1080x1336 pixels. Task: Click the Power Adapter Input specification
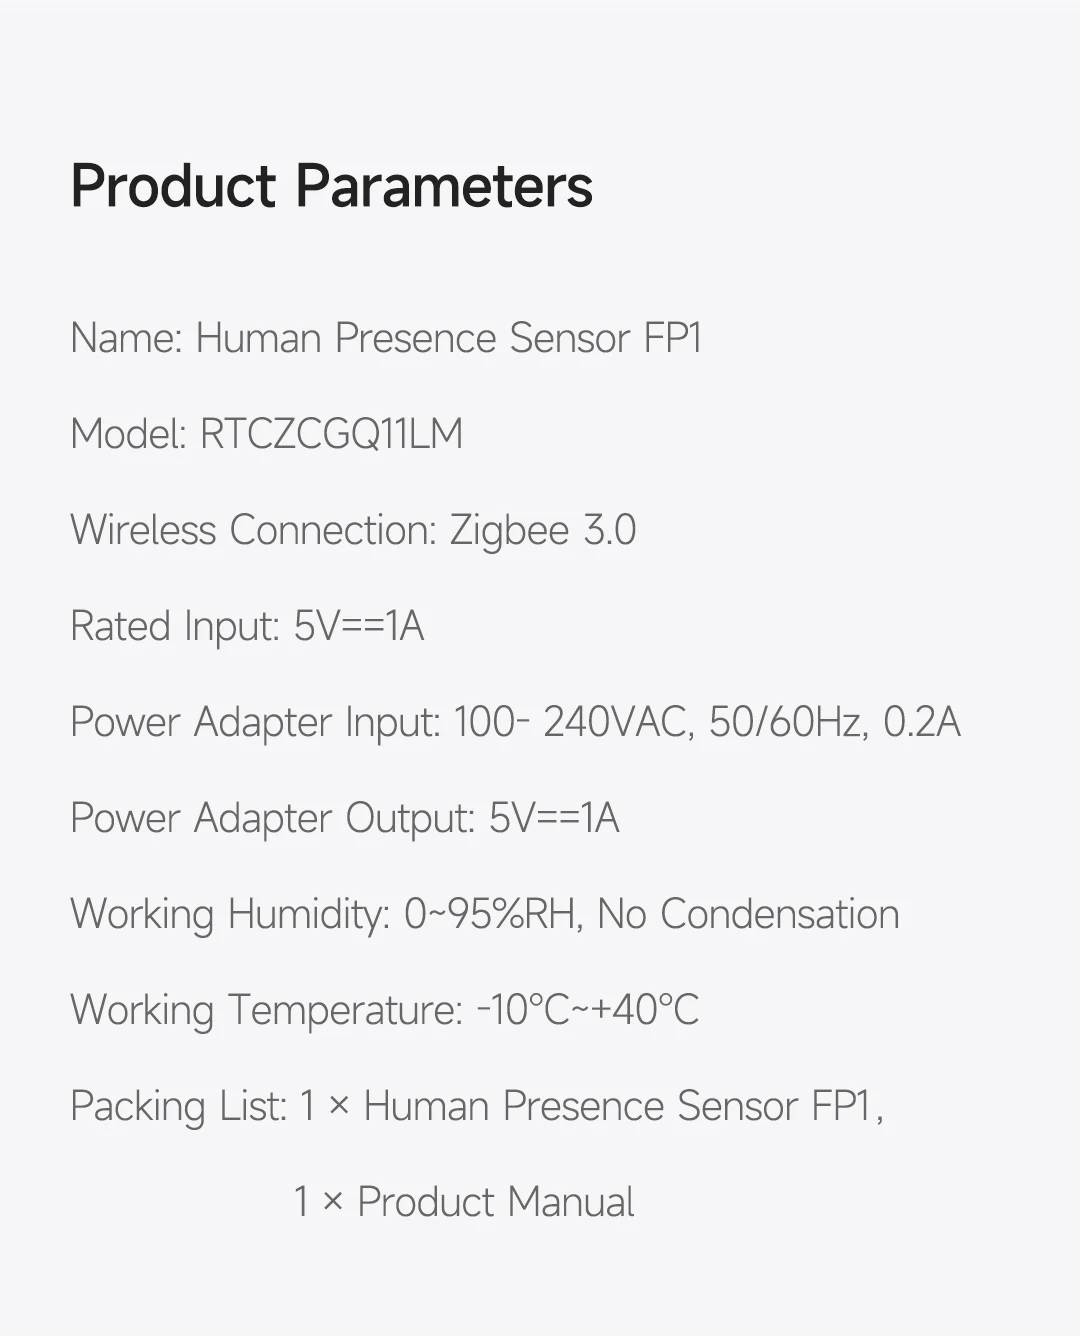[x=515, y=722]
